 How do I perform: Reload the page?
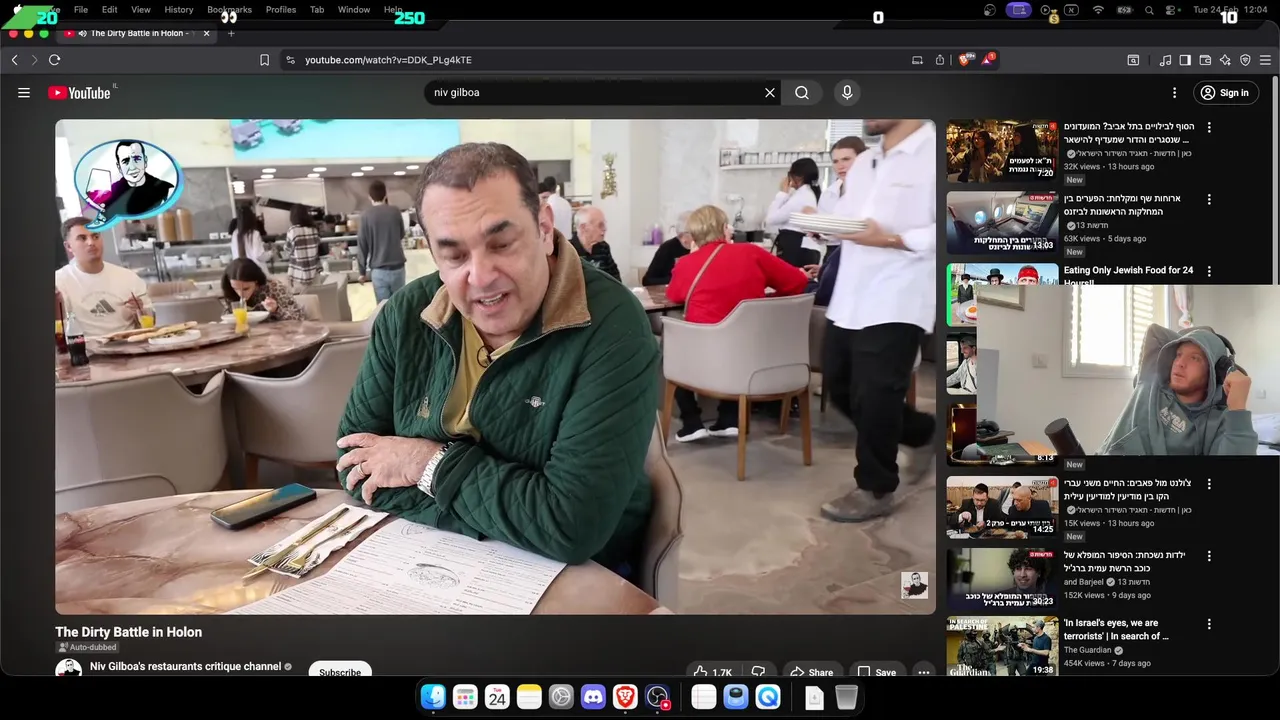[x=55, y=60]
